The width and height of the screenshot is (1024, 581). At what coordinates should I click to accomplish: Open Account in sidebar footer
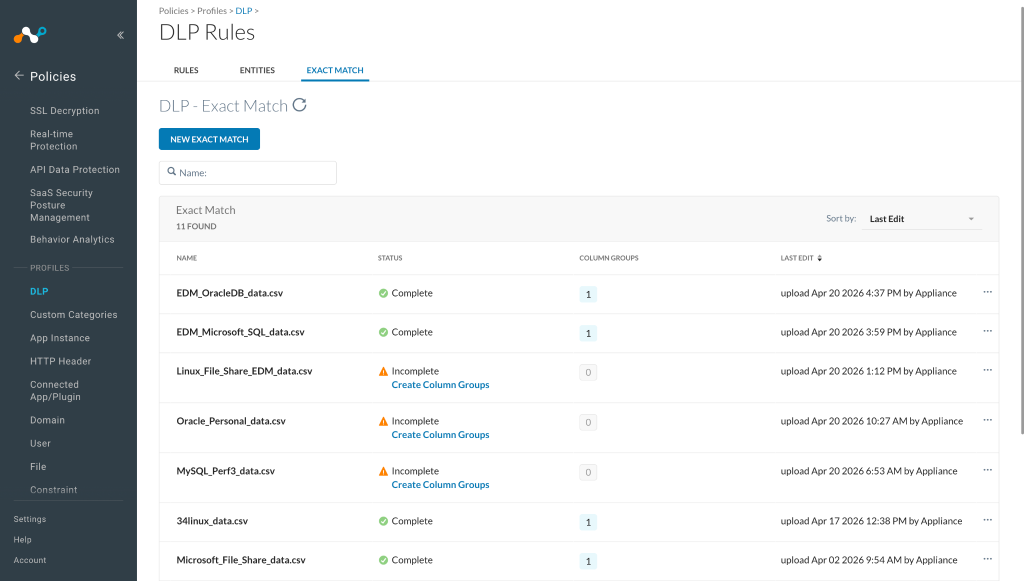(x=30, y=560)
